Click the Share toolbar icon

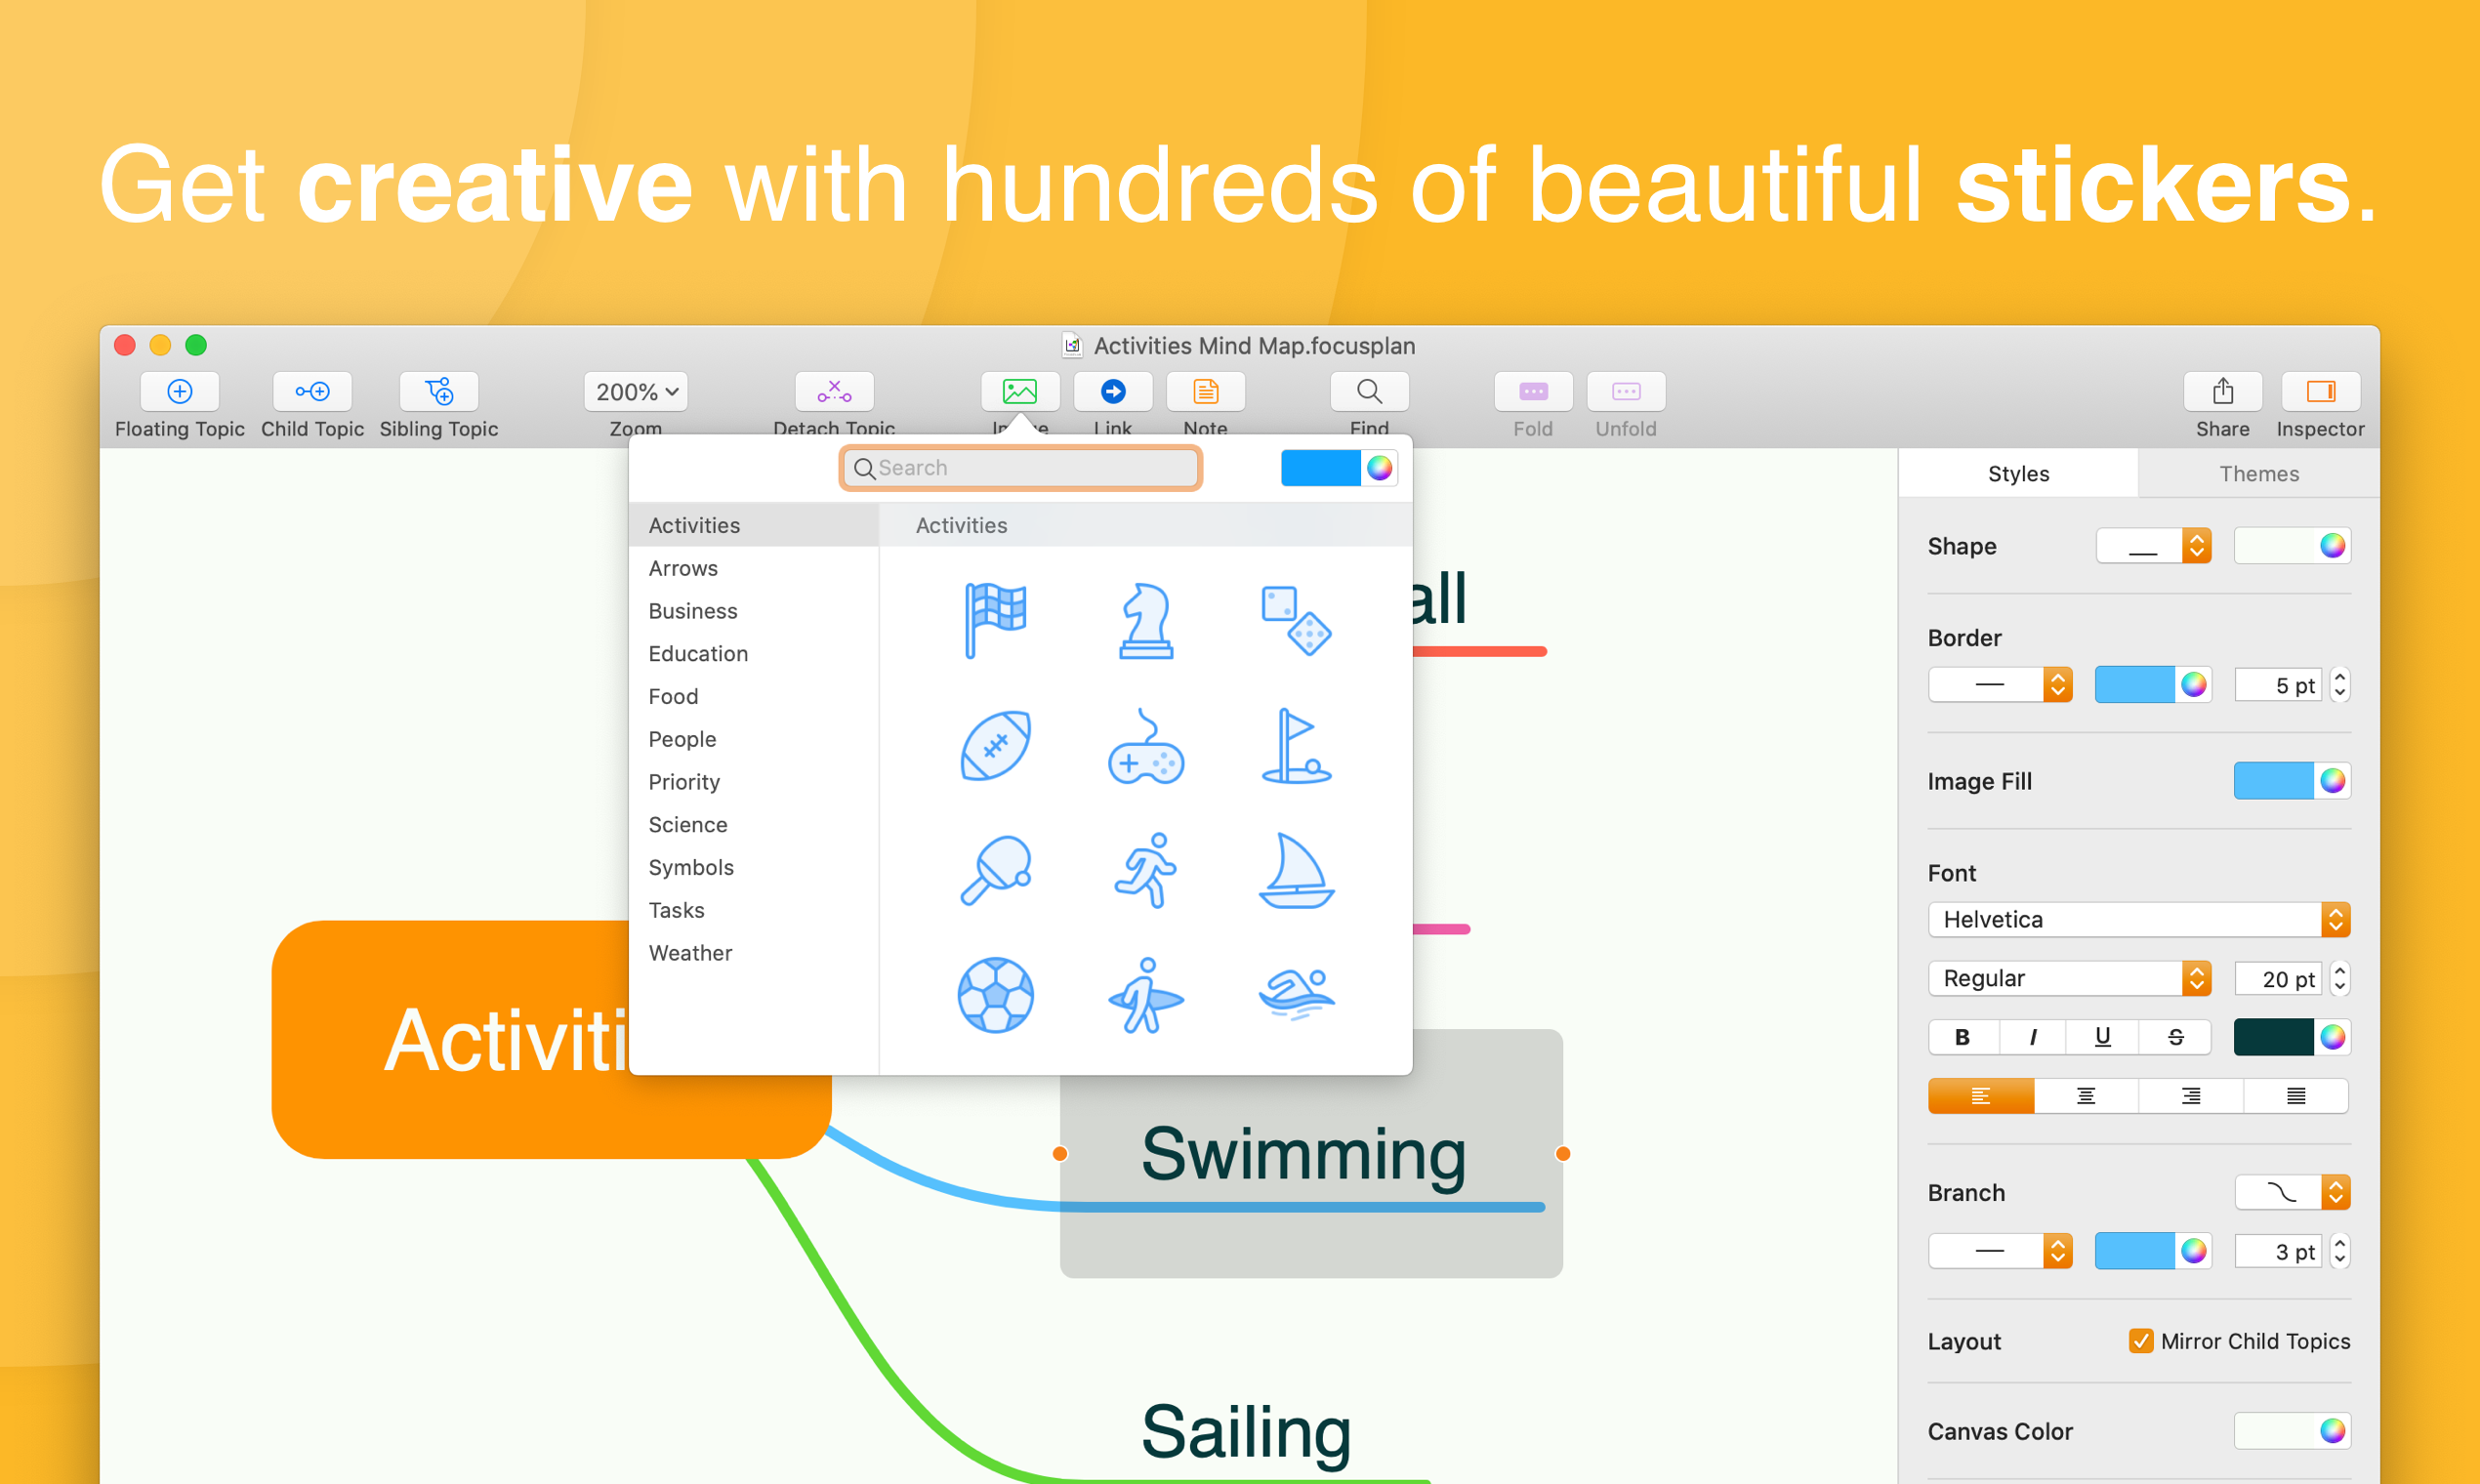[x=2223, y=391]
